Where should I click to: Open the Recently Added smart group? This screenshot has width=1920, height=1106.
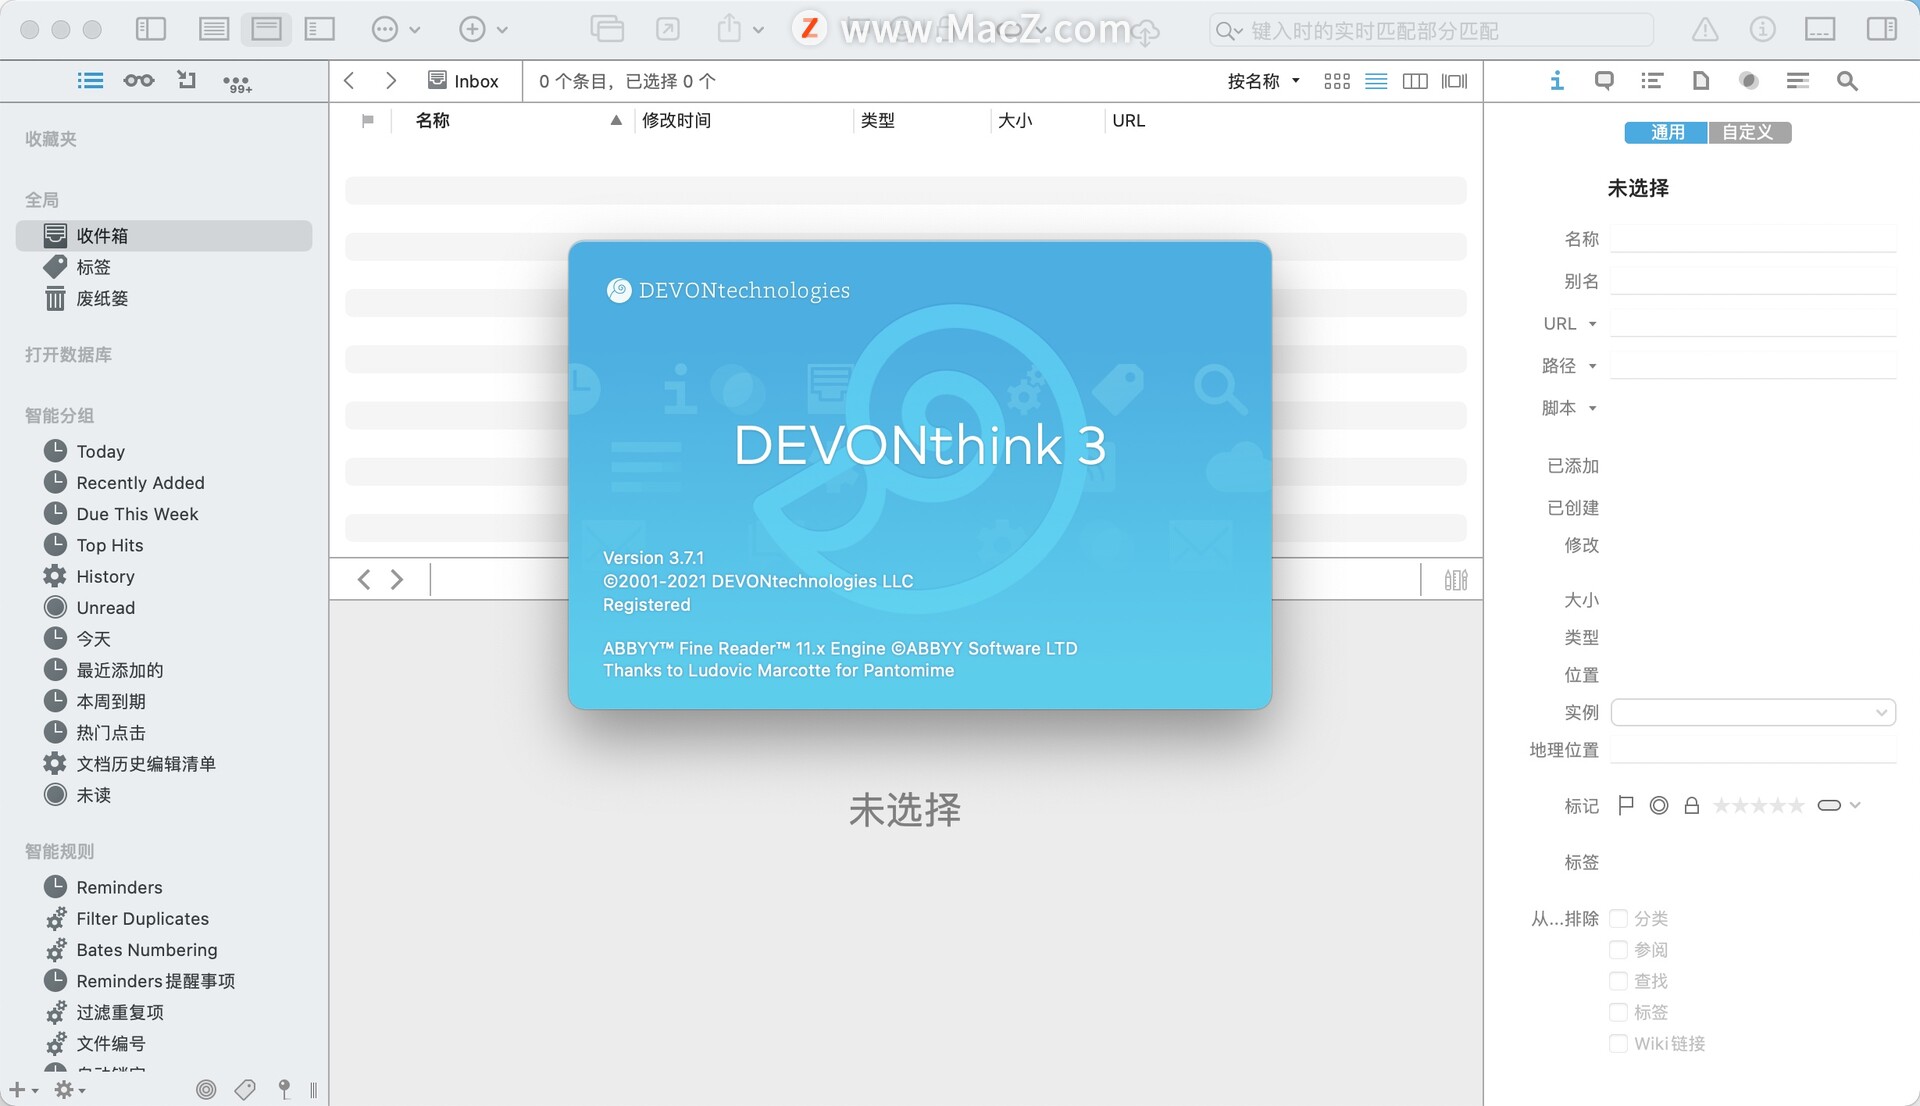(164, 482)
